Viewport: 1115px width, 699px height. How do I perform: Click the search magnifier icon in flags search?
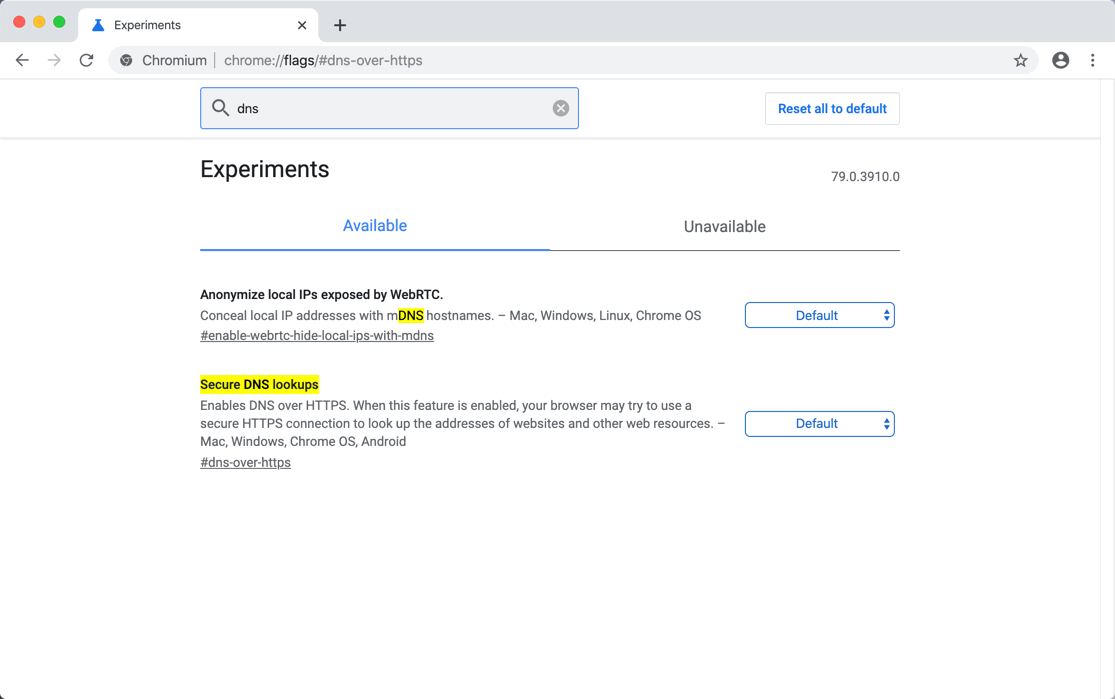[220, 107]
